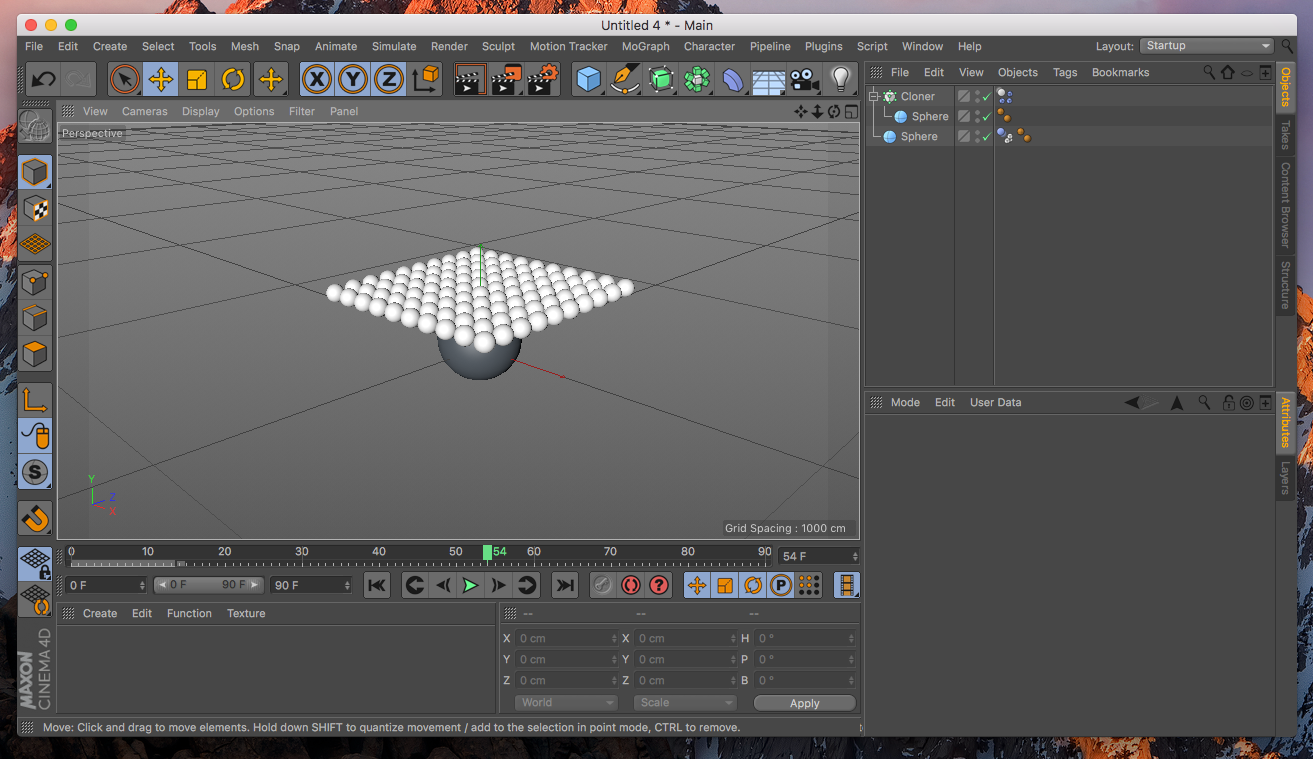The image size is (1313, 759).
Task: Collapse the Cloner object hierarchy
Action: click(x=873, y=96)
